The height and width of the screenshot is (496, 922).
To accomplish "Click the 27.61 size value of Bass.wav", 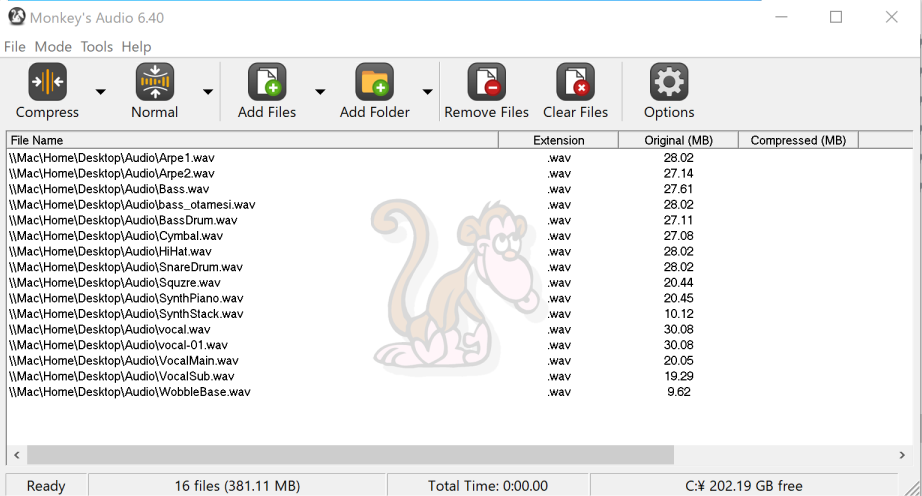I will (x=679, y=189).
